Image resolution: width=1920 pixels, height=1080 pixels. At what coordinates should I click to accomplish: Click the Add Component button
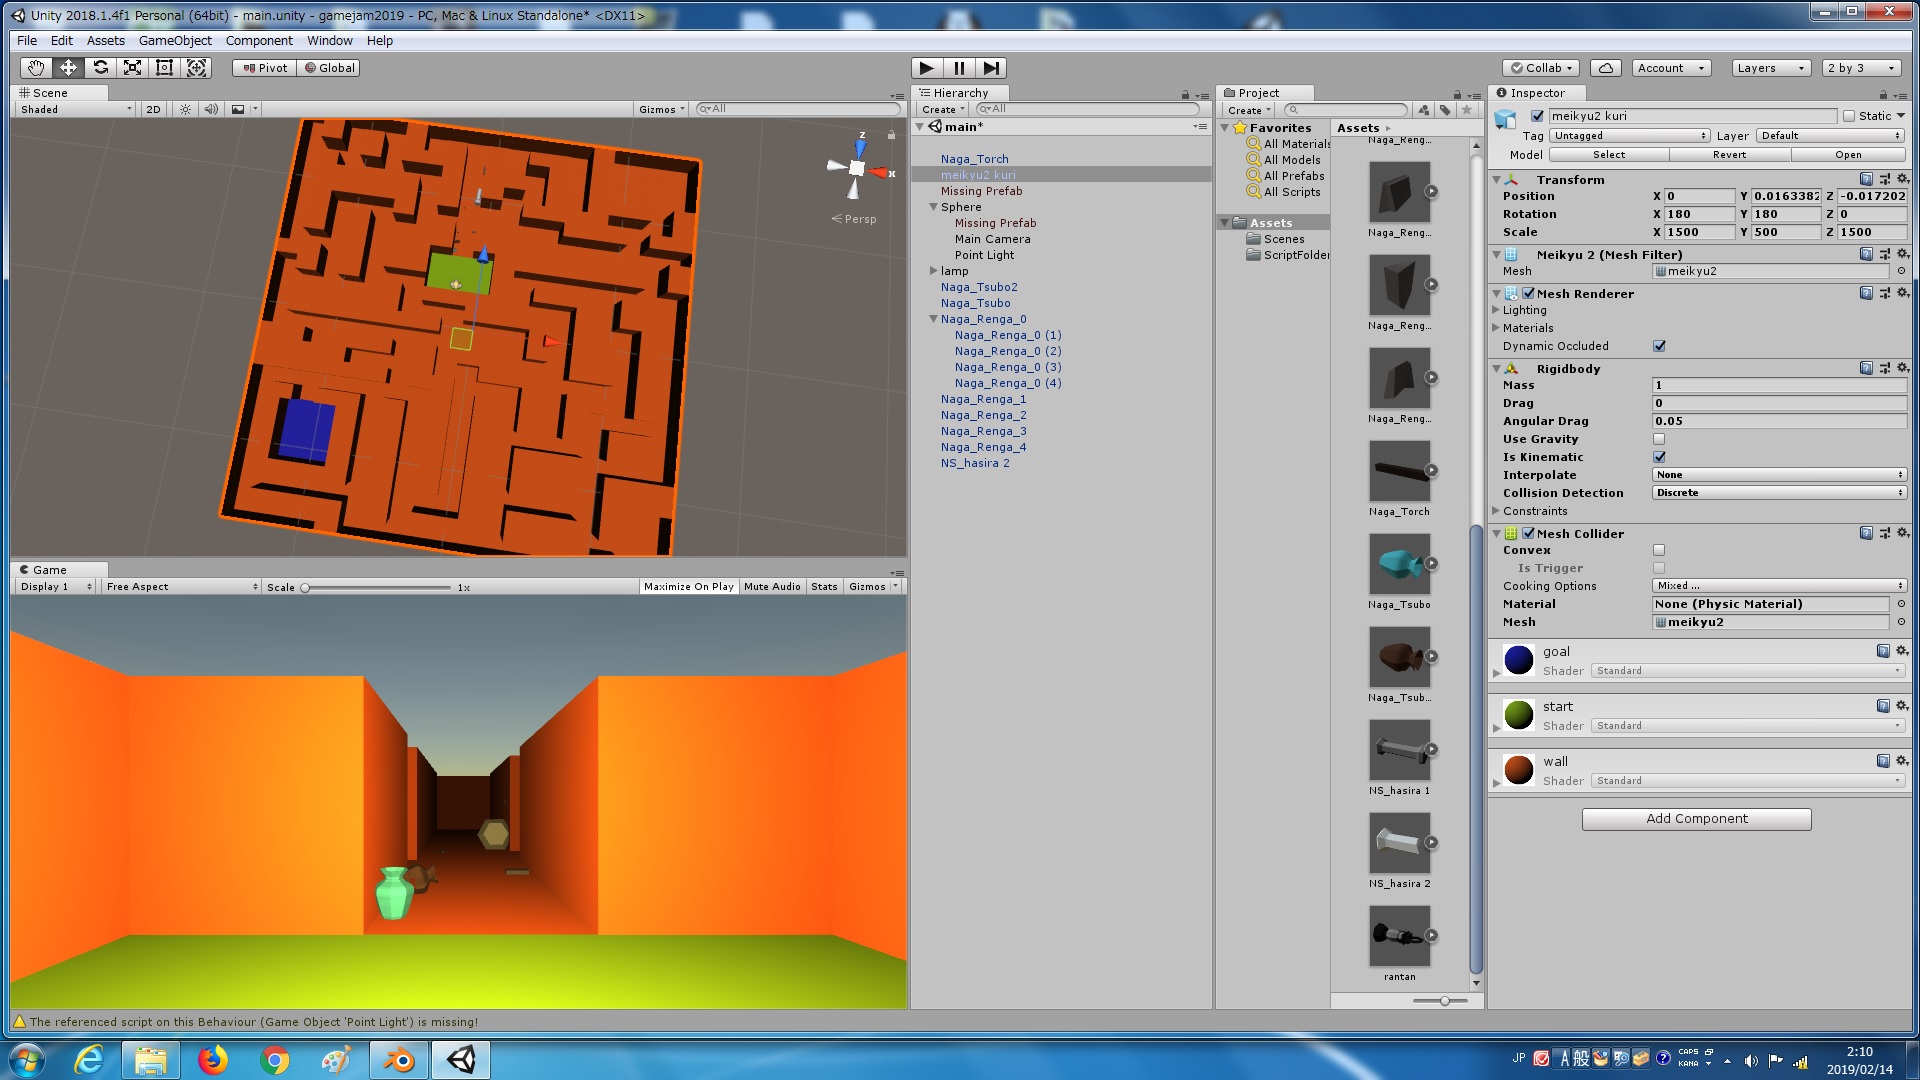(x=1696, y=819)
